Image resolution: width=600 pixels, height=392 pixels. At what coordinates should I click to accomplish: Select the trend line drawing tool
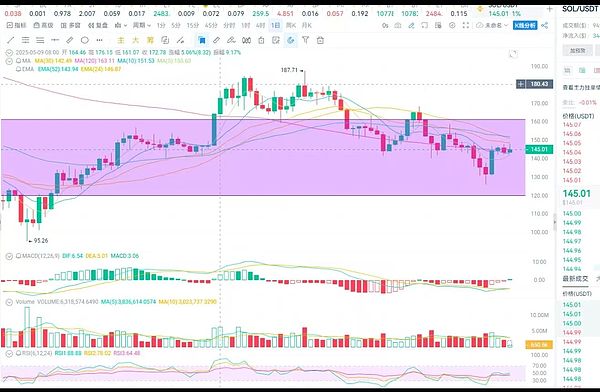tap(11, 40)
